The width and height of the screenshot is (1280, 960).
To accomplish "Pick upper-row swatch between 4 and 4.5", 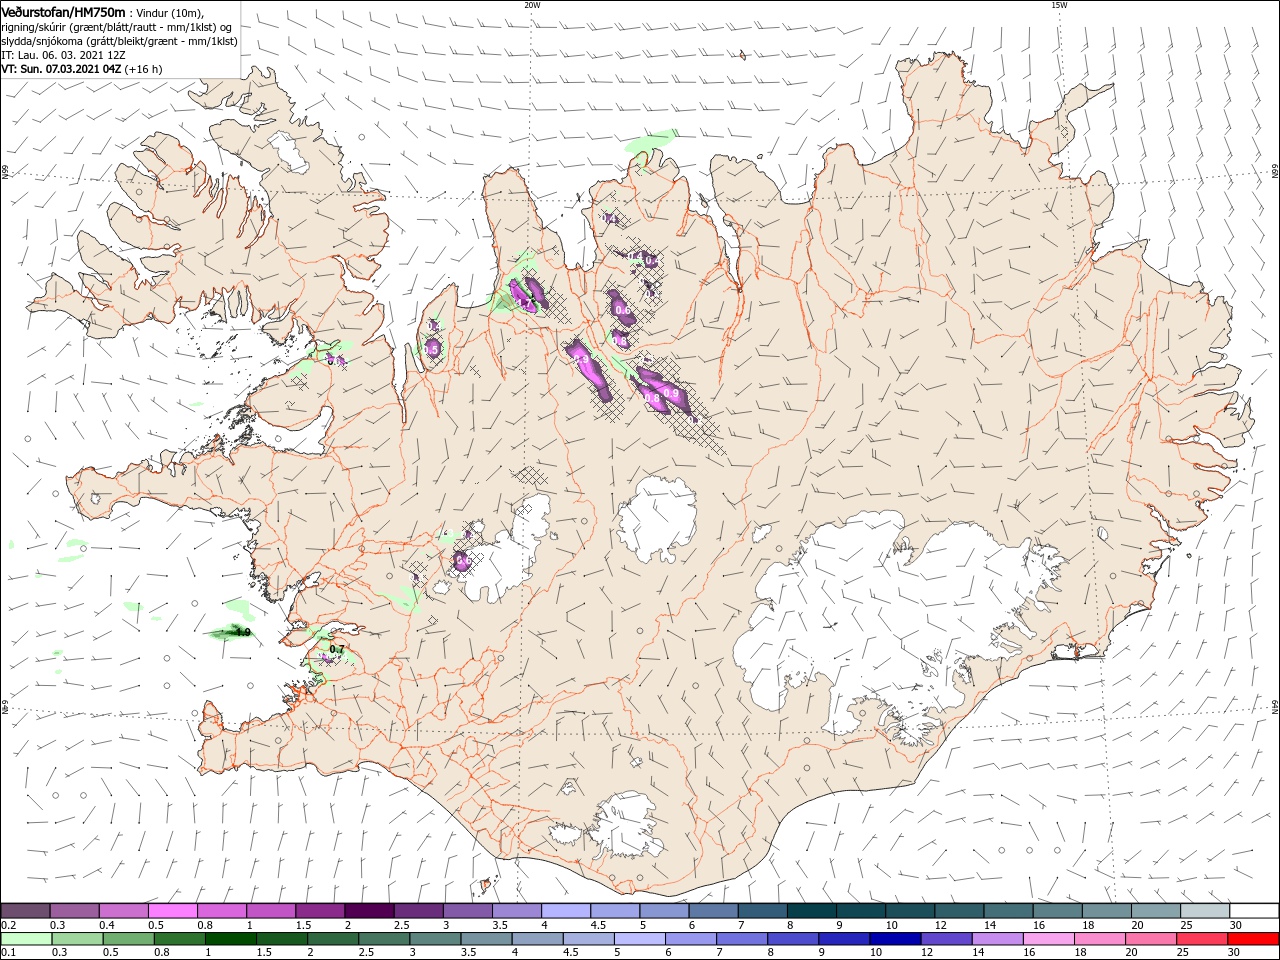I will tap(567, 910).
